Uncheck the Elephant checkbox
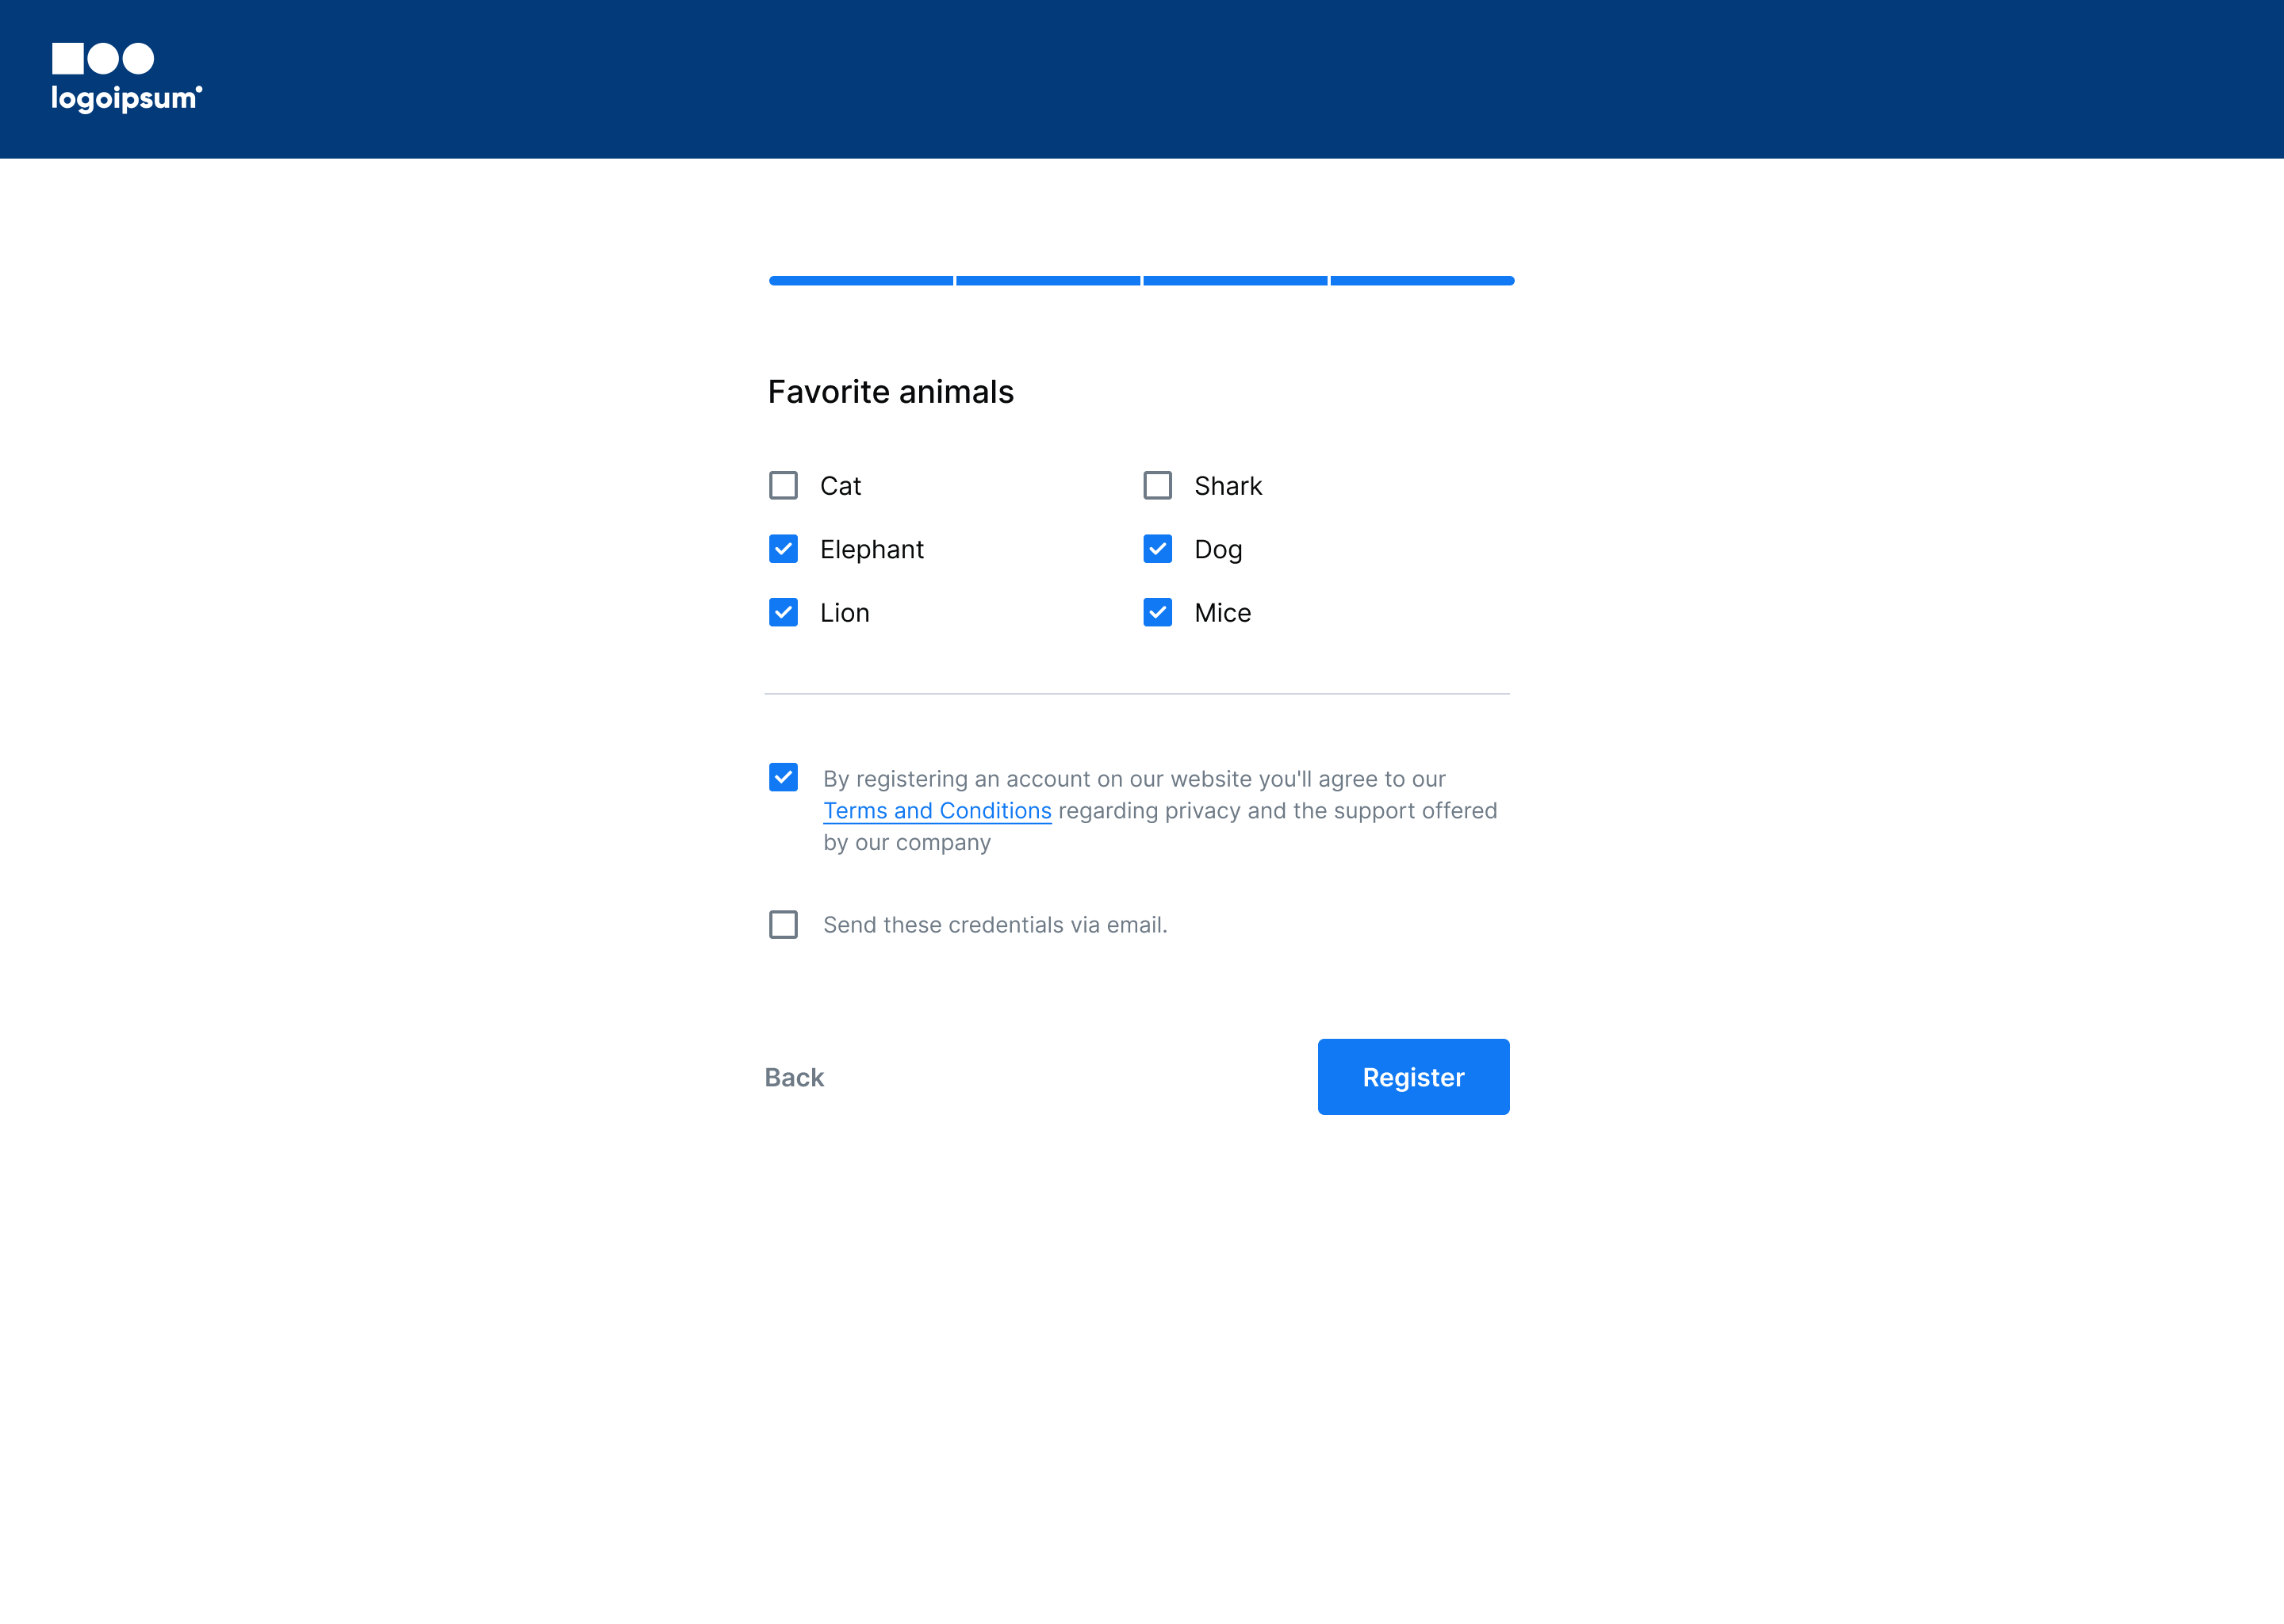The image size is (2284, 1624). click(783, 549)
